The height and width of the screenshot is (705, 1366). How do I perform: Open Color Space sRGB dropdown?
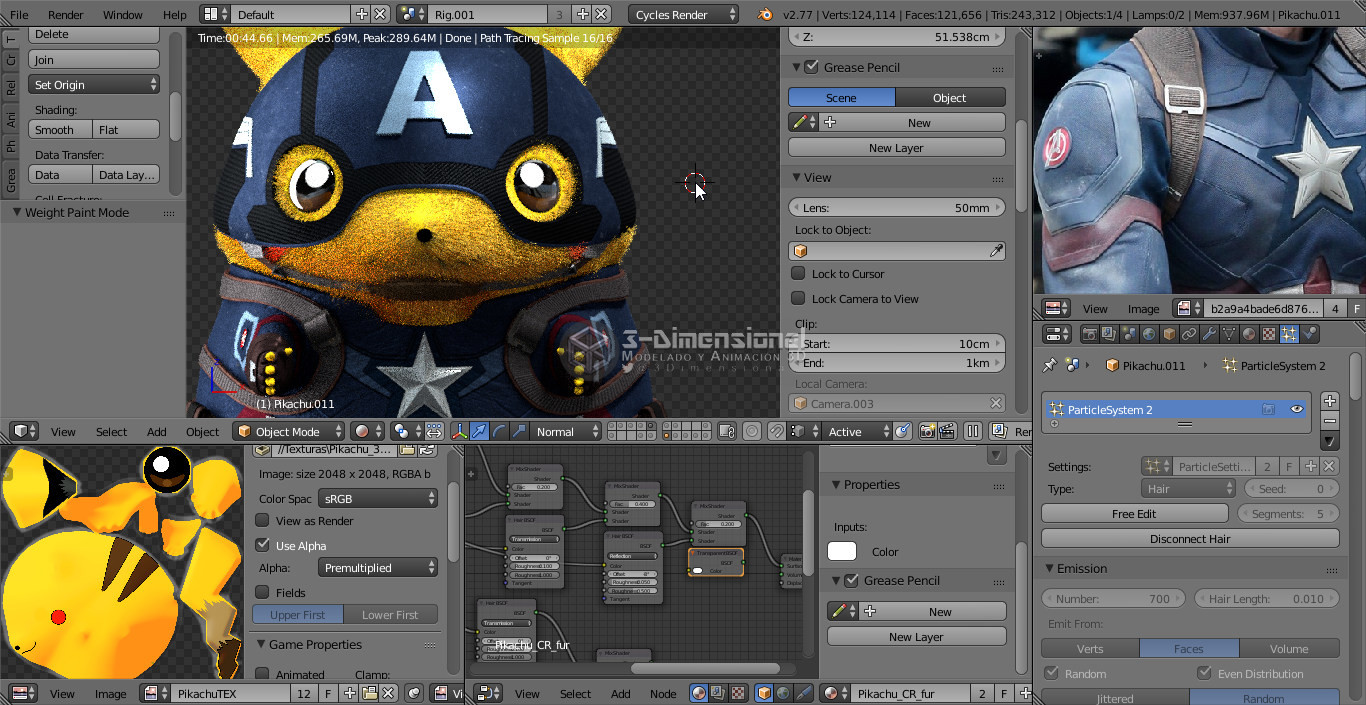[378, 498]
